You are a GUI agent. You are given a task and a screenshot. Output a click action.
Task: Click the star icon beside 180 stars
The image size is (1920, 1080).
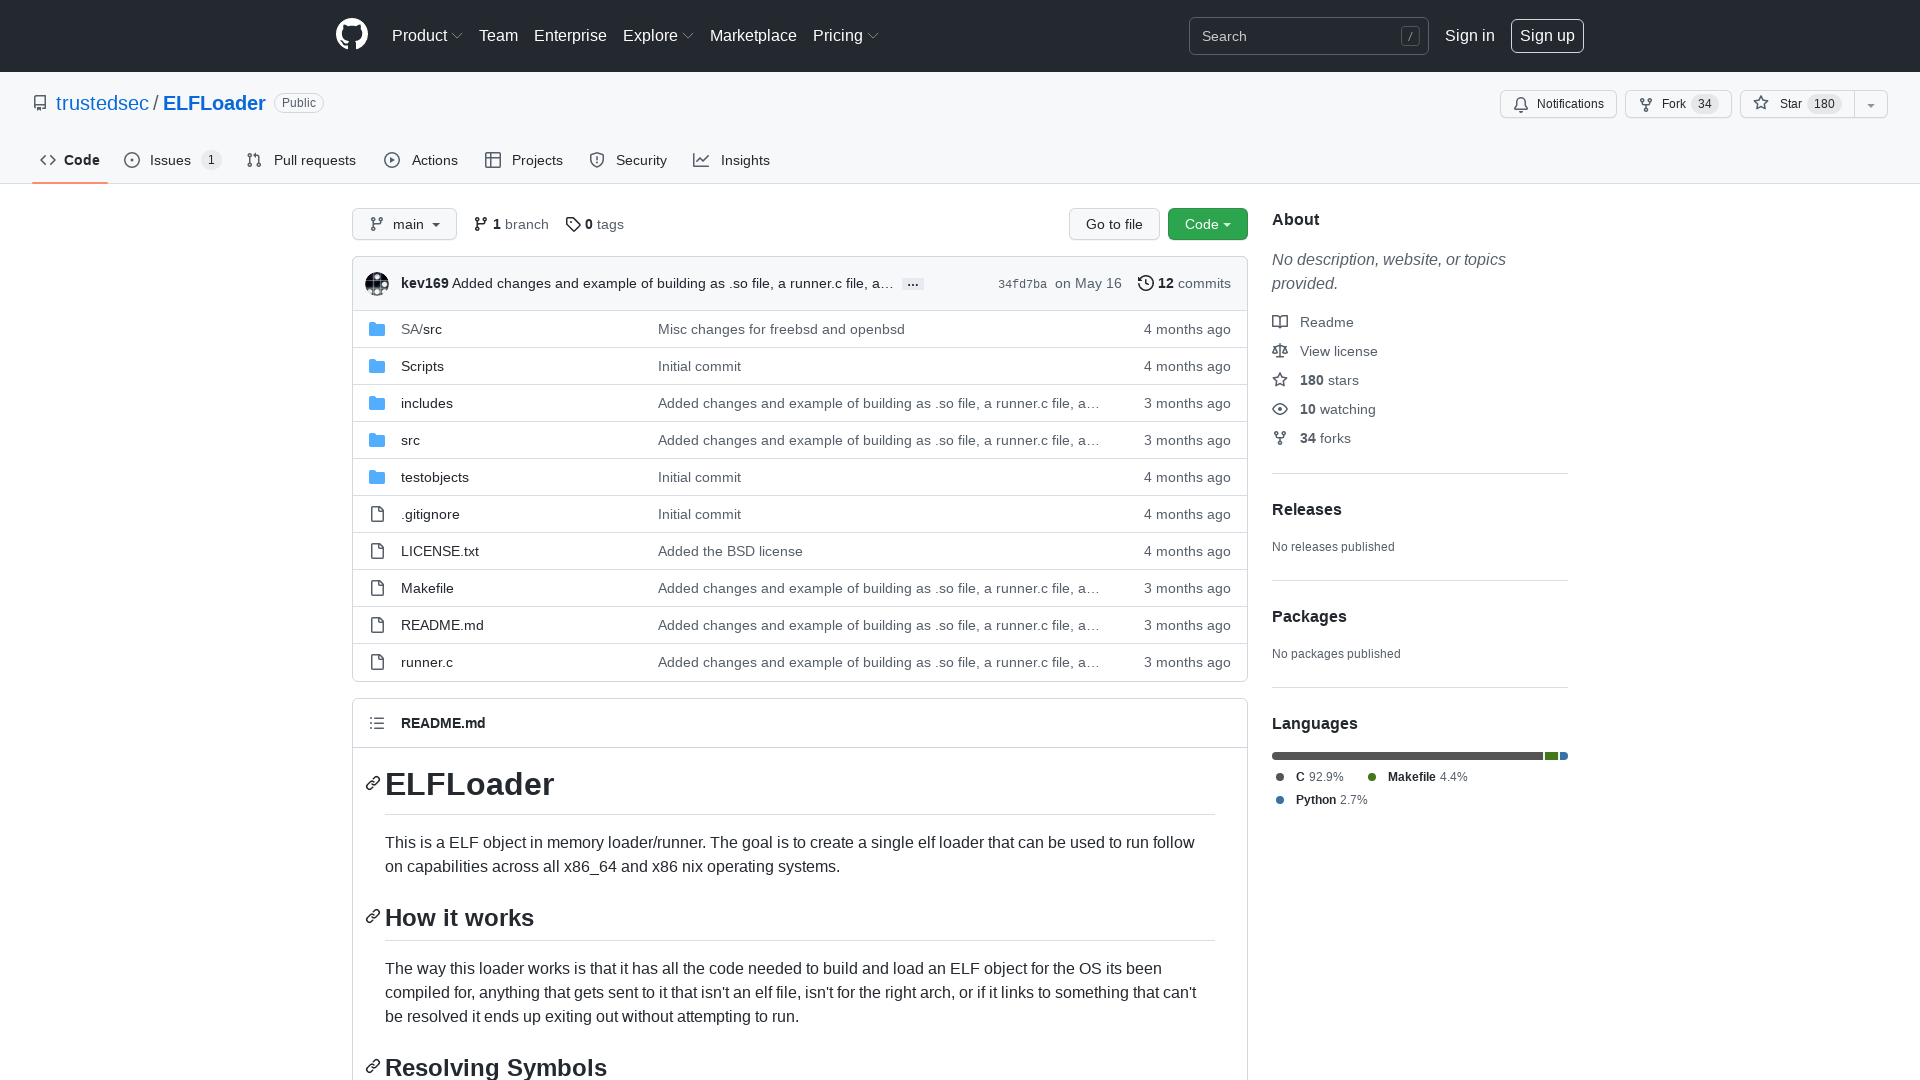point(1280,380)
